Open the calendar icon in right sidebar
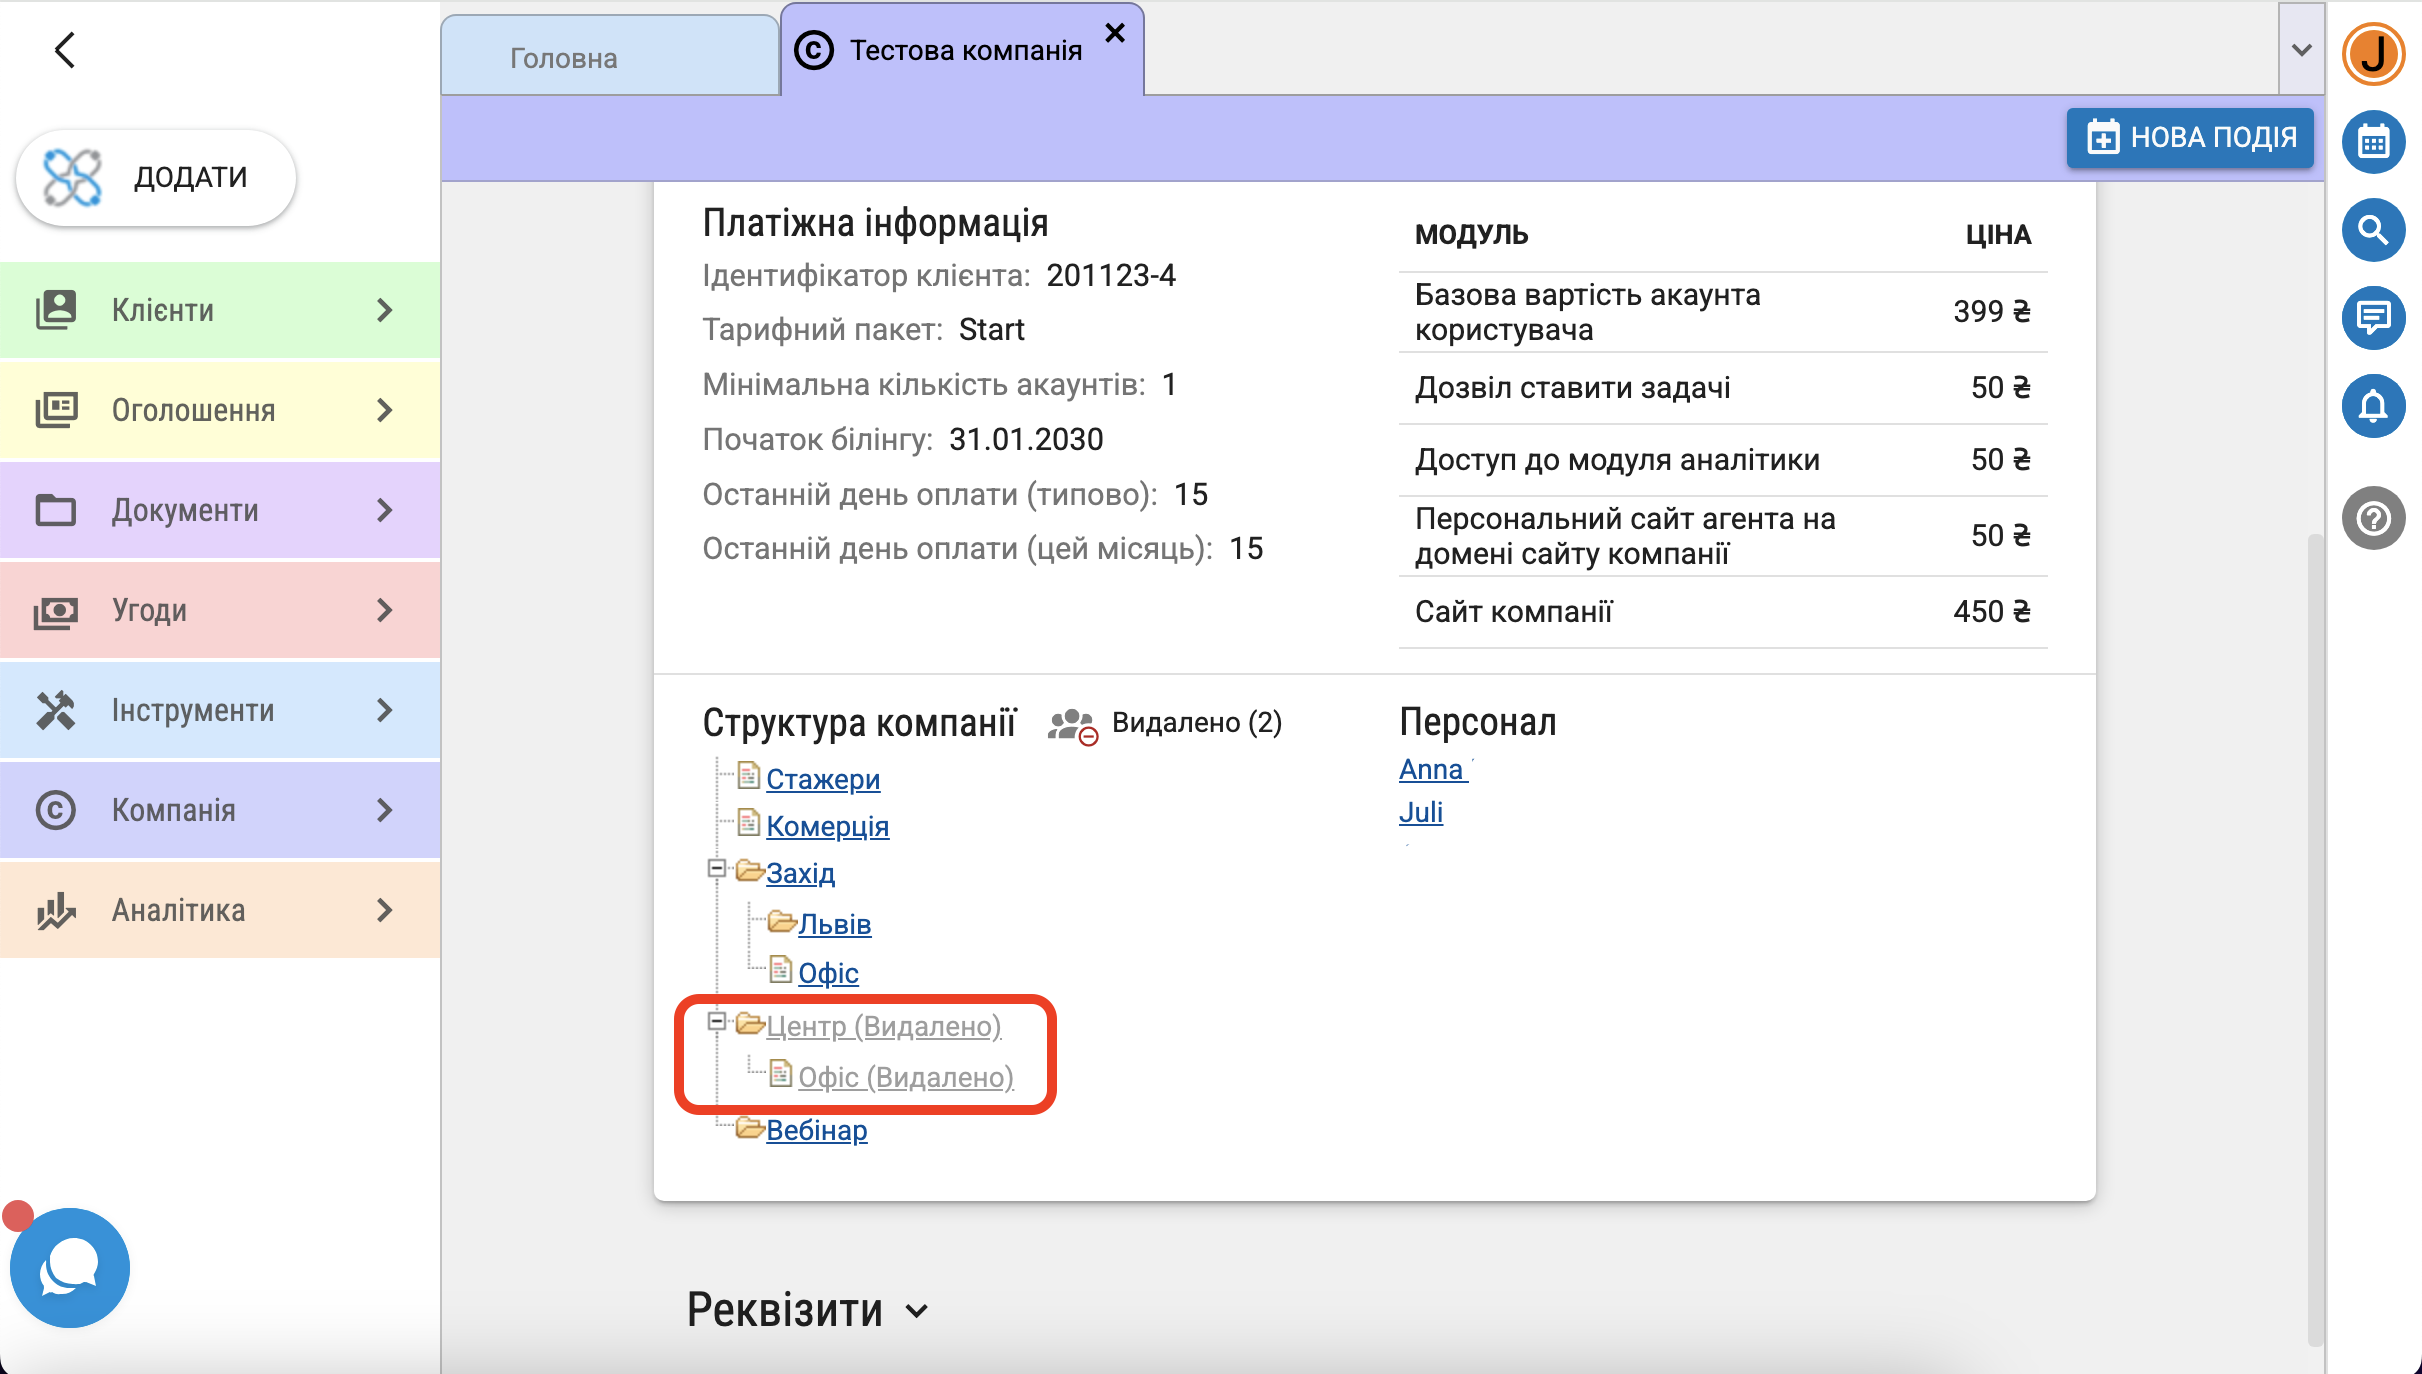The width and height of the screenshot is (2422, 1374). pyautogui.click(x=2373, y=142)
